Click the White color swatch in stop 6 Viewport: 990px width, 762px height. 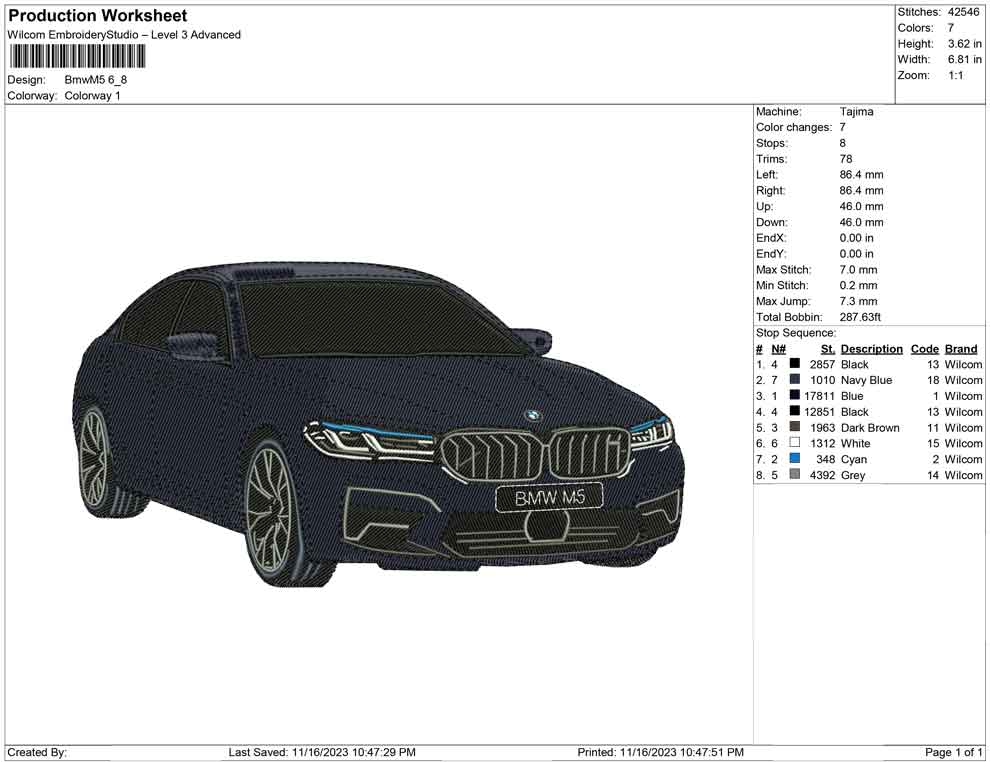795,443
